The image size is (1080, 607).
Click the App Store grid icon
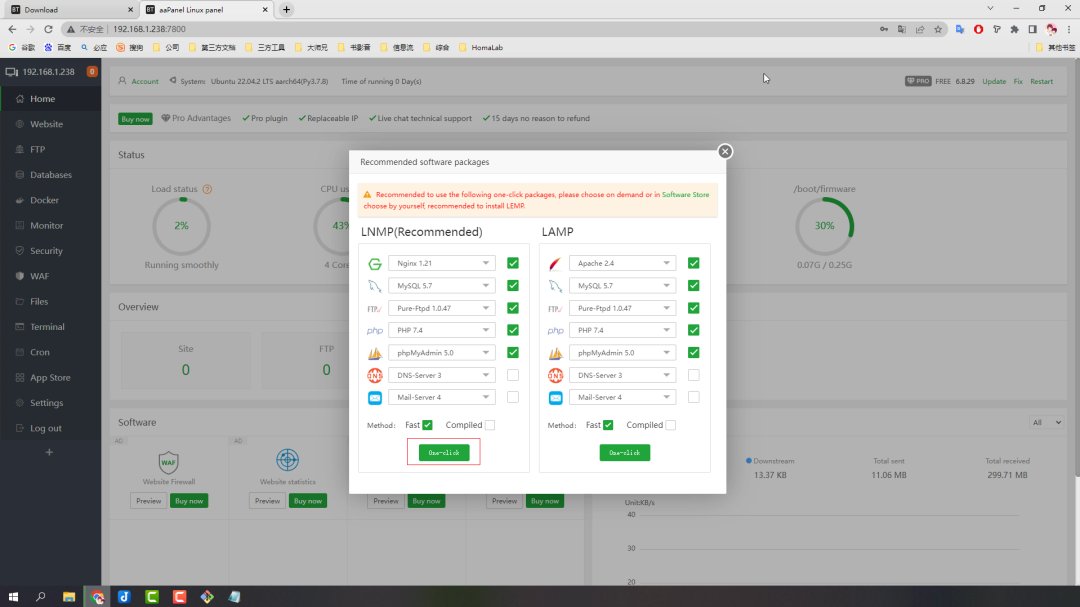coord(19,378)
